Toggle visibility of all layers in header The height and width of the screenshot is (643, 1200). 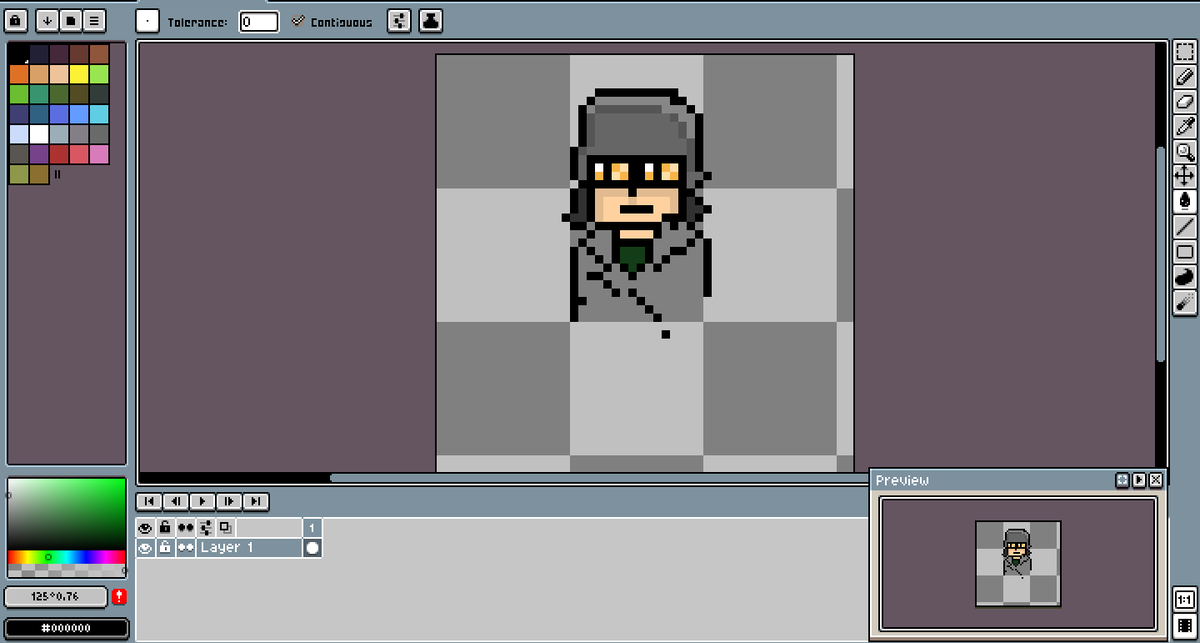tap(146, 527)
